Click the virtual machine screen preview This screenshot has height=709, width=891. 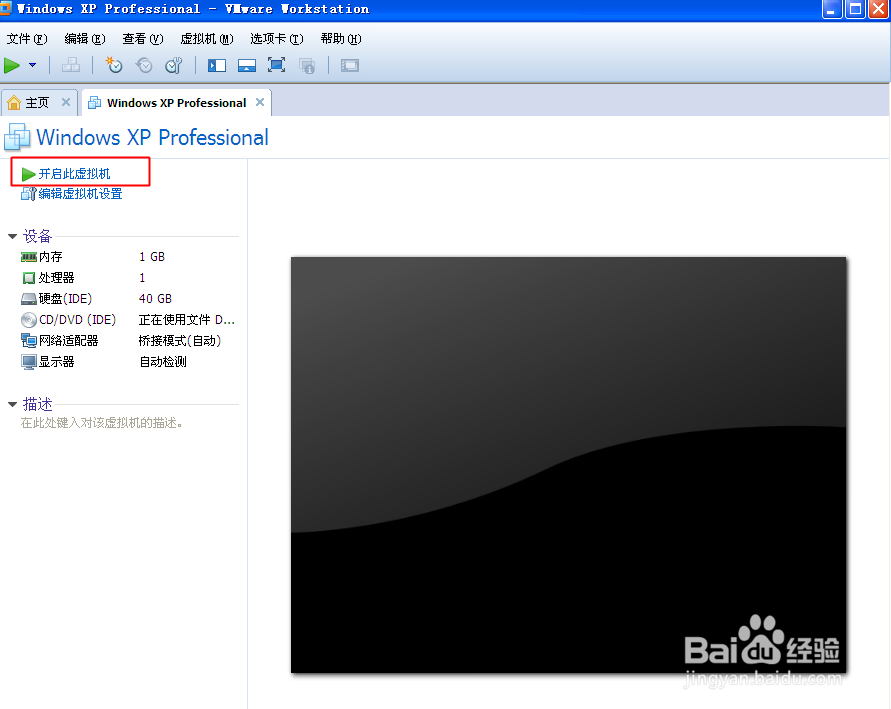tap(568, 465)
